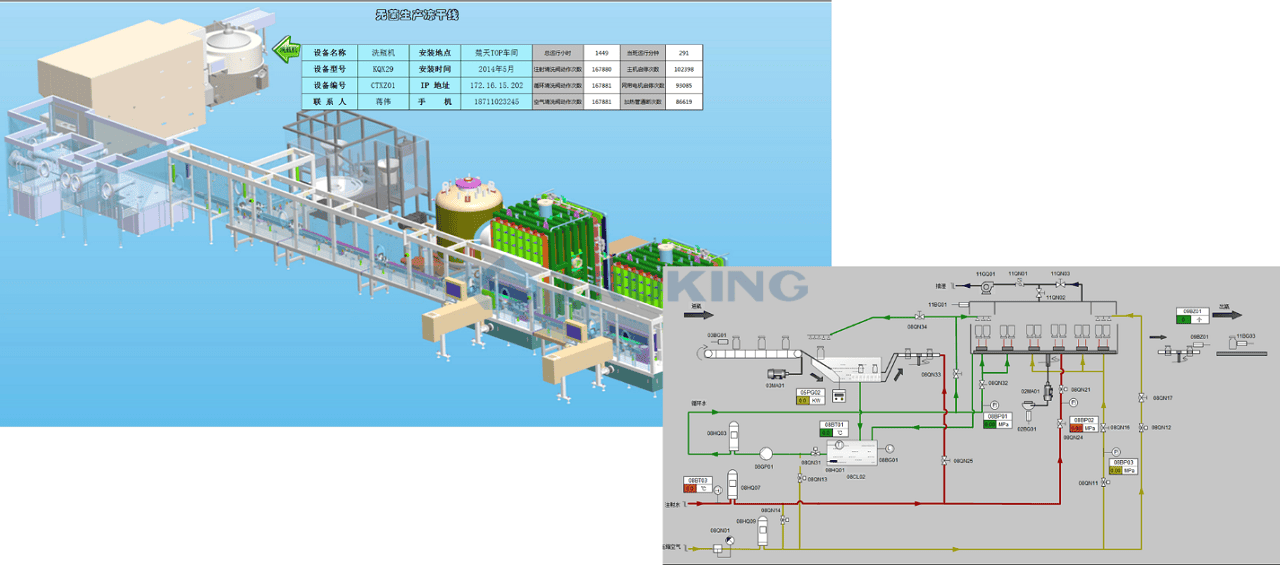Click the 08GP01 circulation pump symbol

pyautogui.click(x=766, y=453)
